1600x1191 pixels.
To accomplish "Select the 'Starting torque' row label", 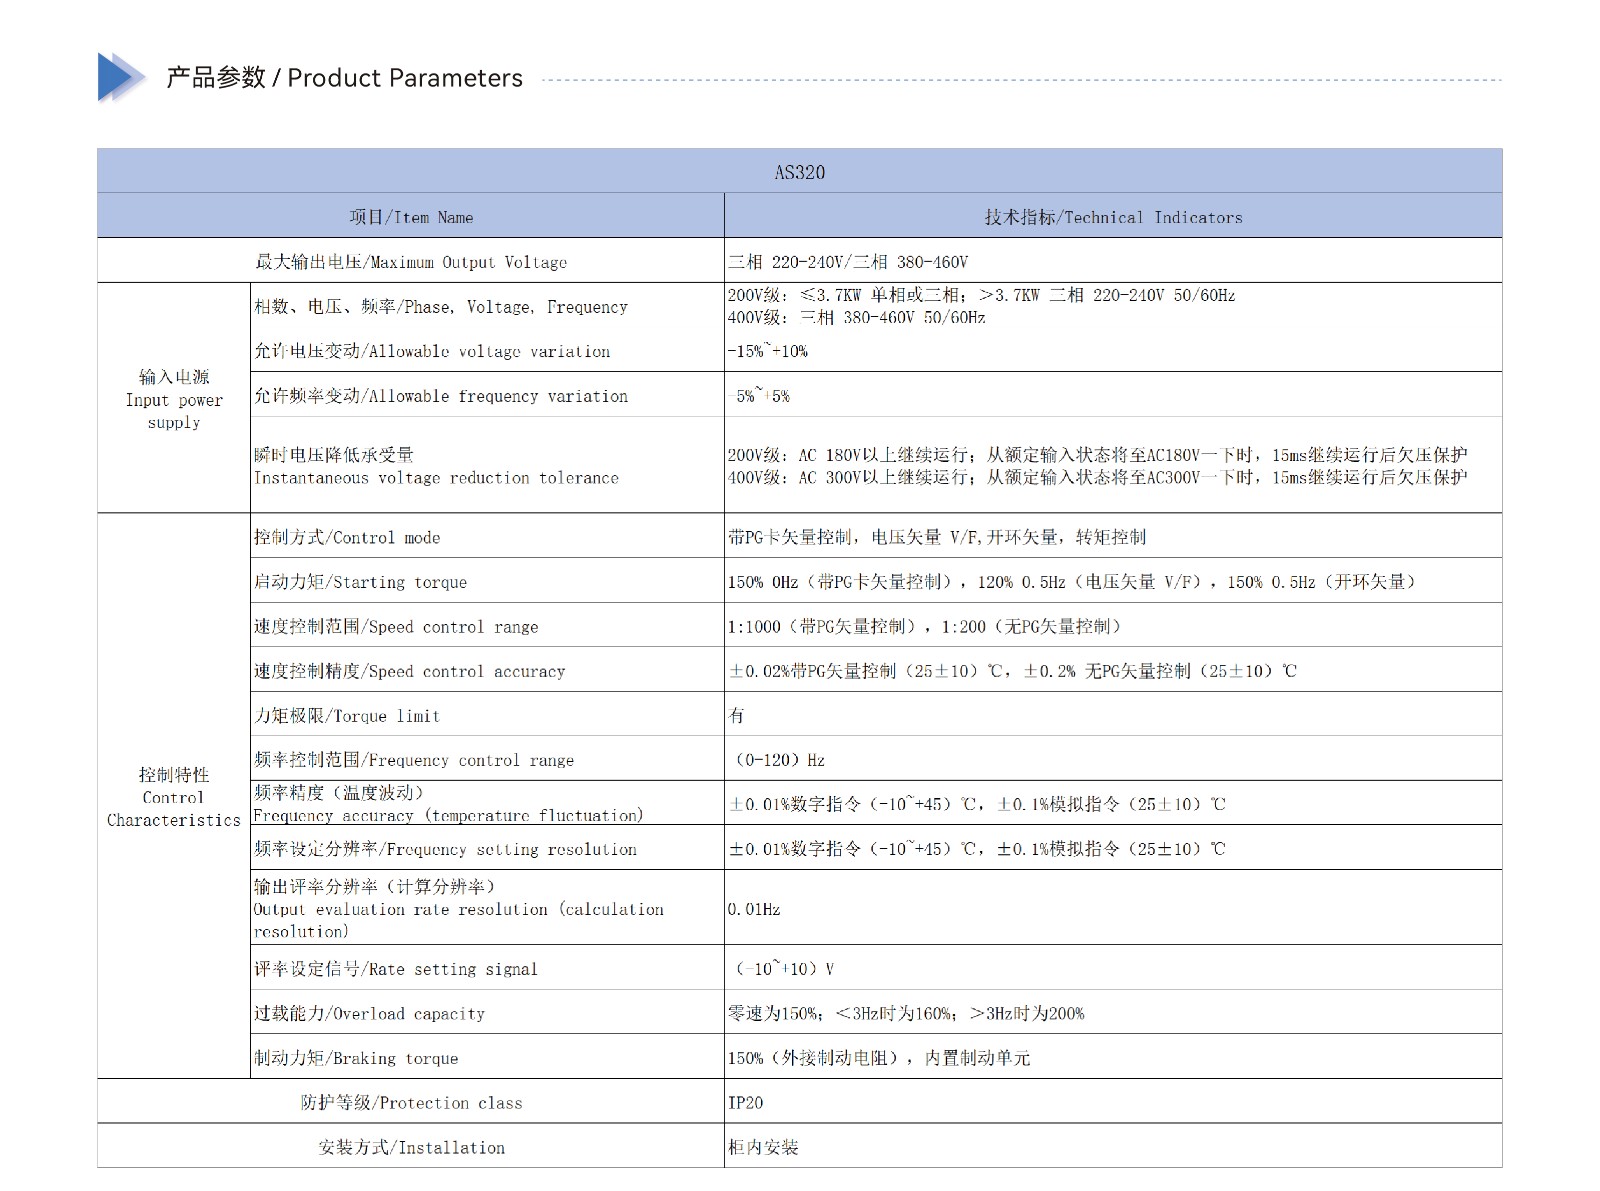I will tap(360, 582).
